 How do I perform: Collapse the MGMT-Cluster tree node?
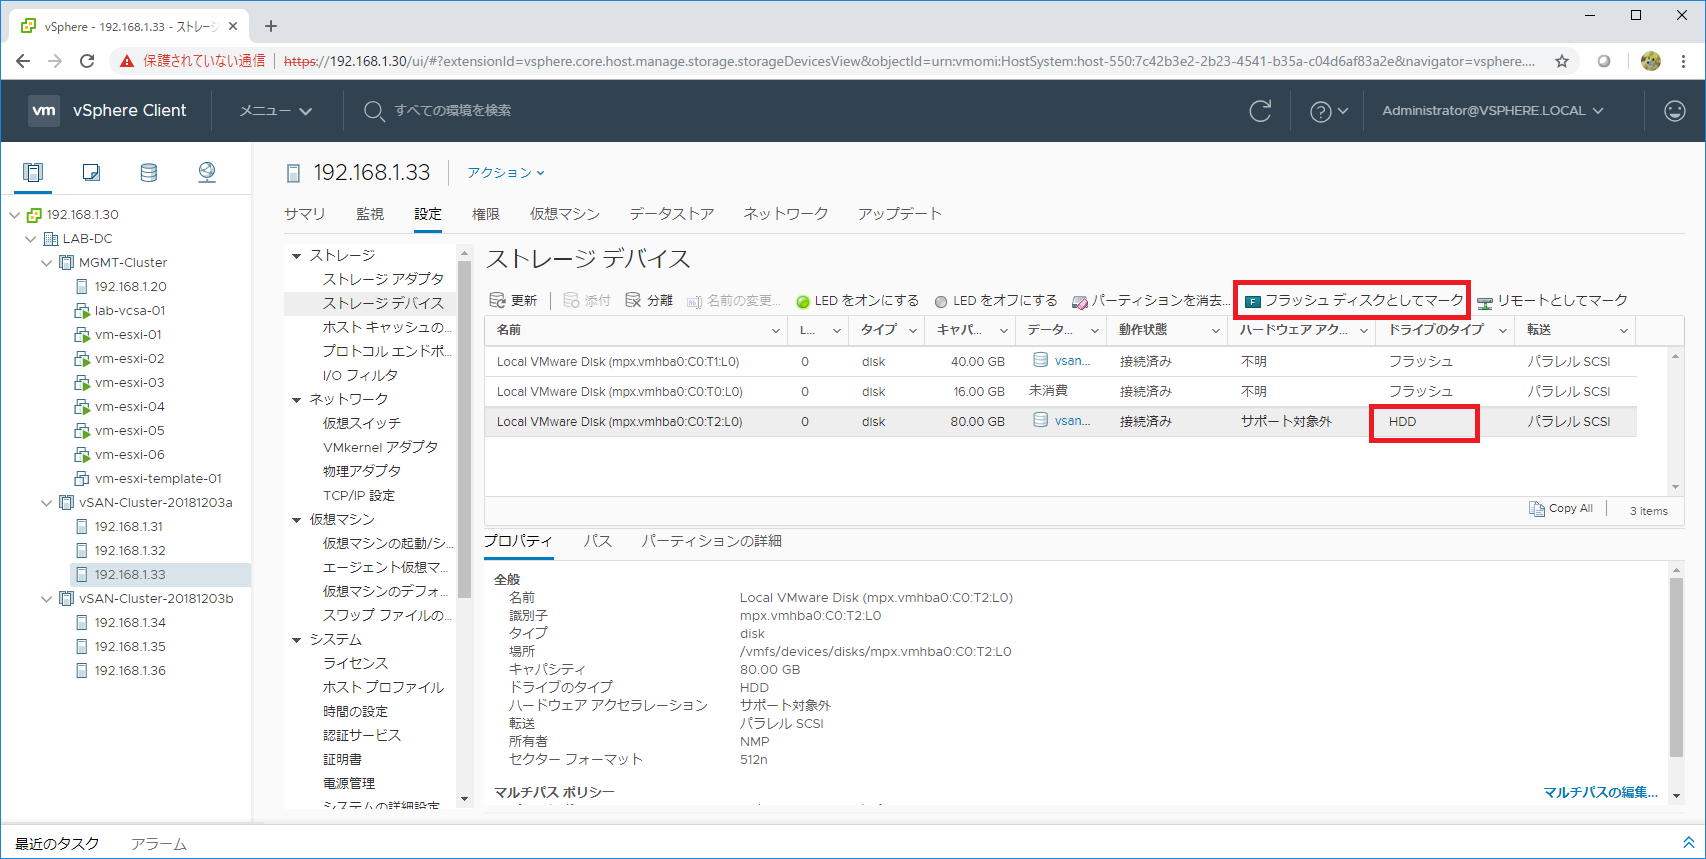pyautogui.click(x=46, y=263)
